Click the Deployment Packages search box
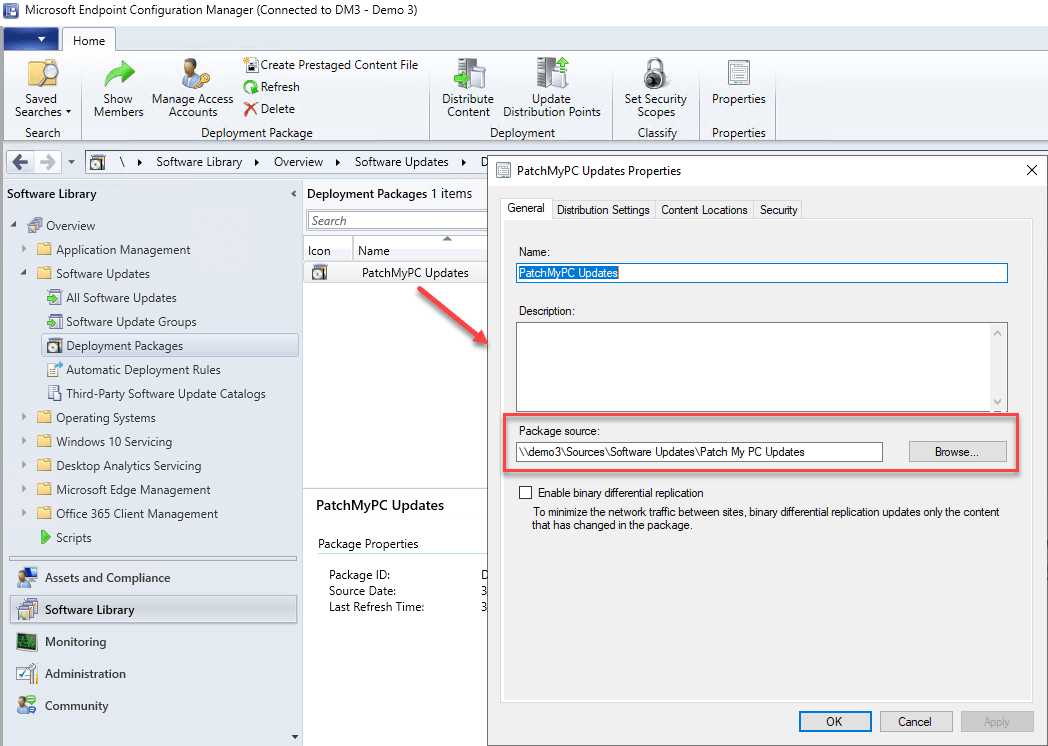Screen dimensions: 1048x746 [398, 221]
